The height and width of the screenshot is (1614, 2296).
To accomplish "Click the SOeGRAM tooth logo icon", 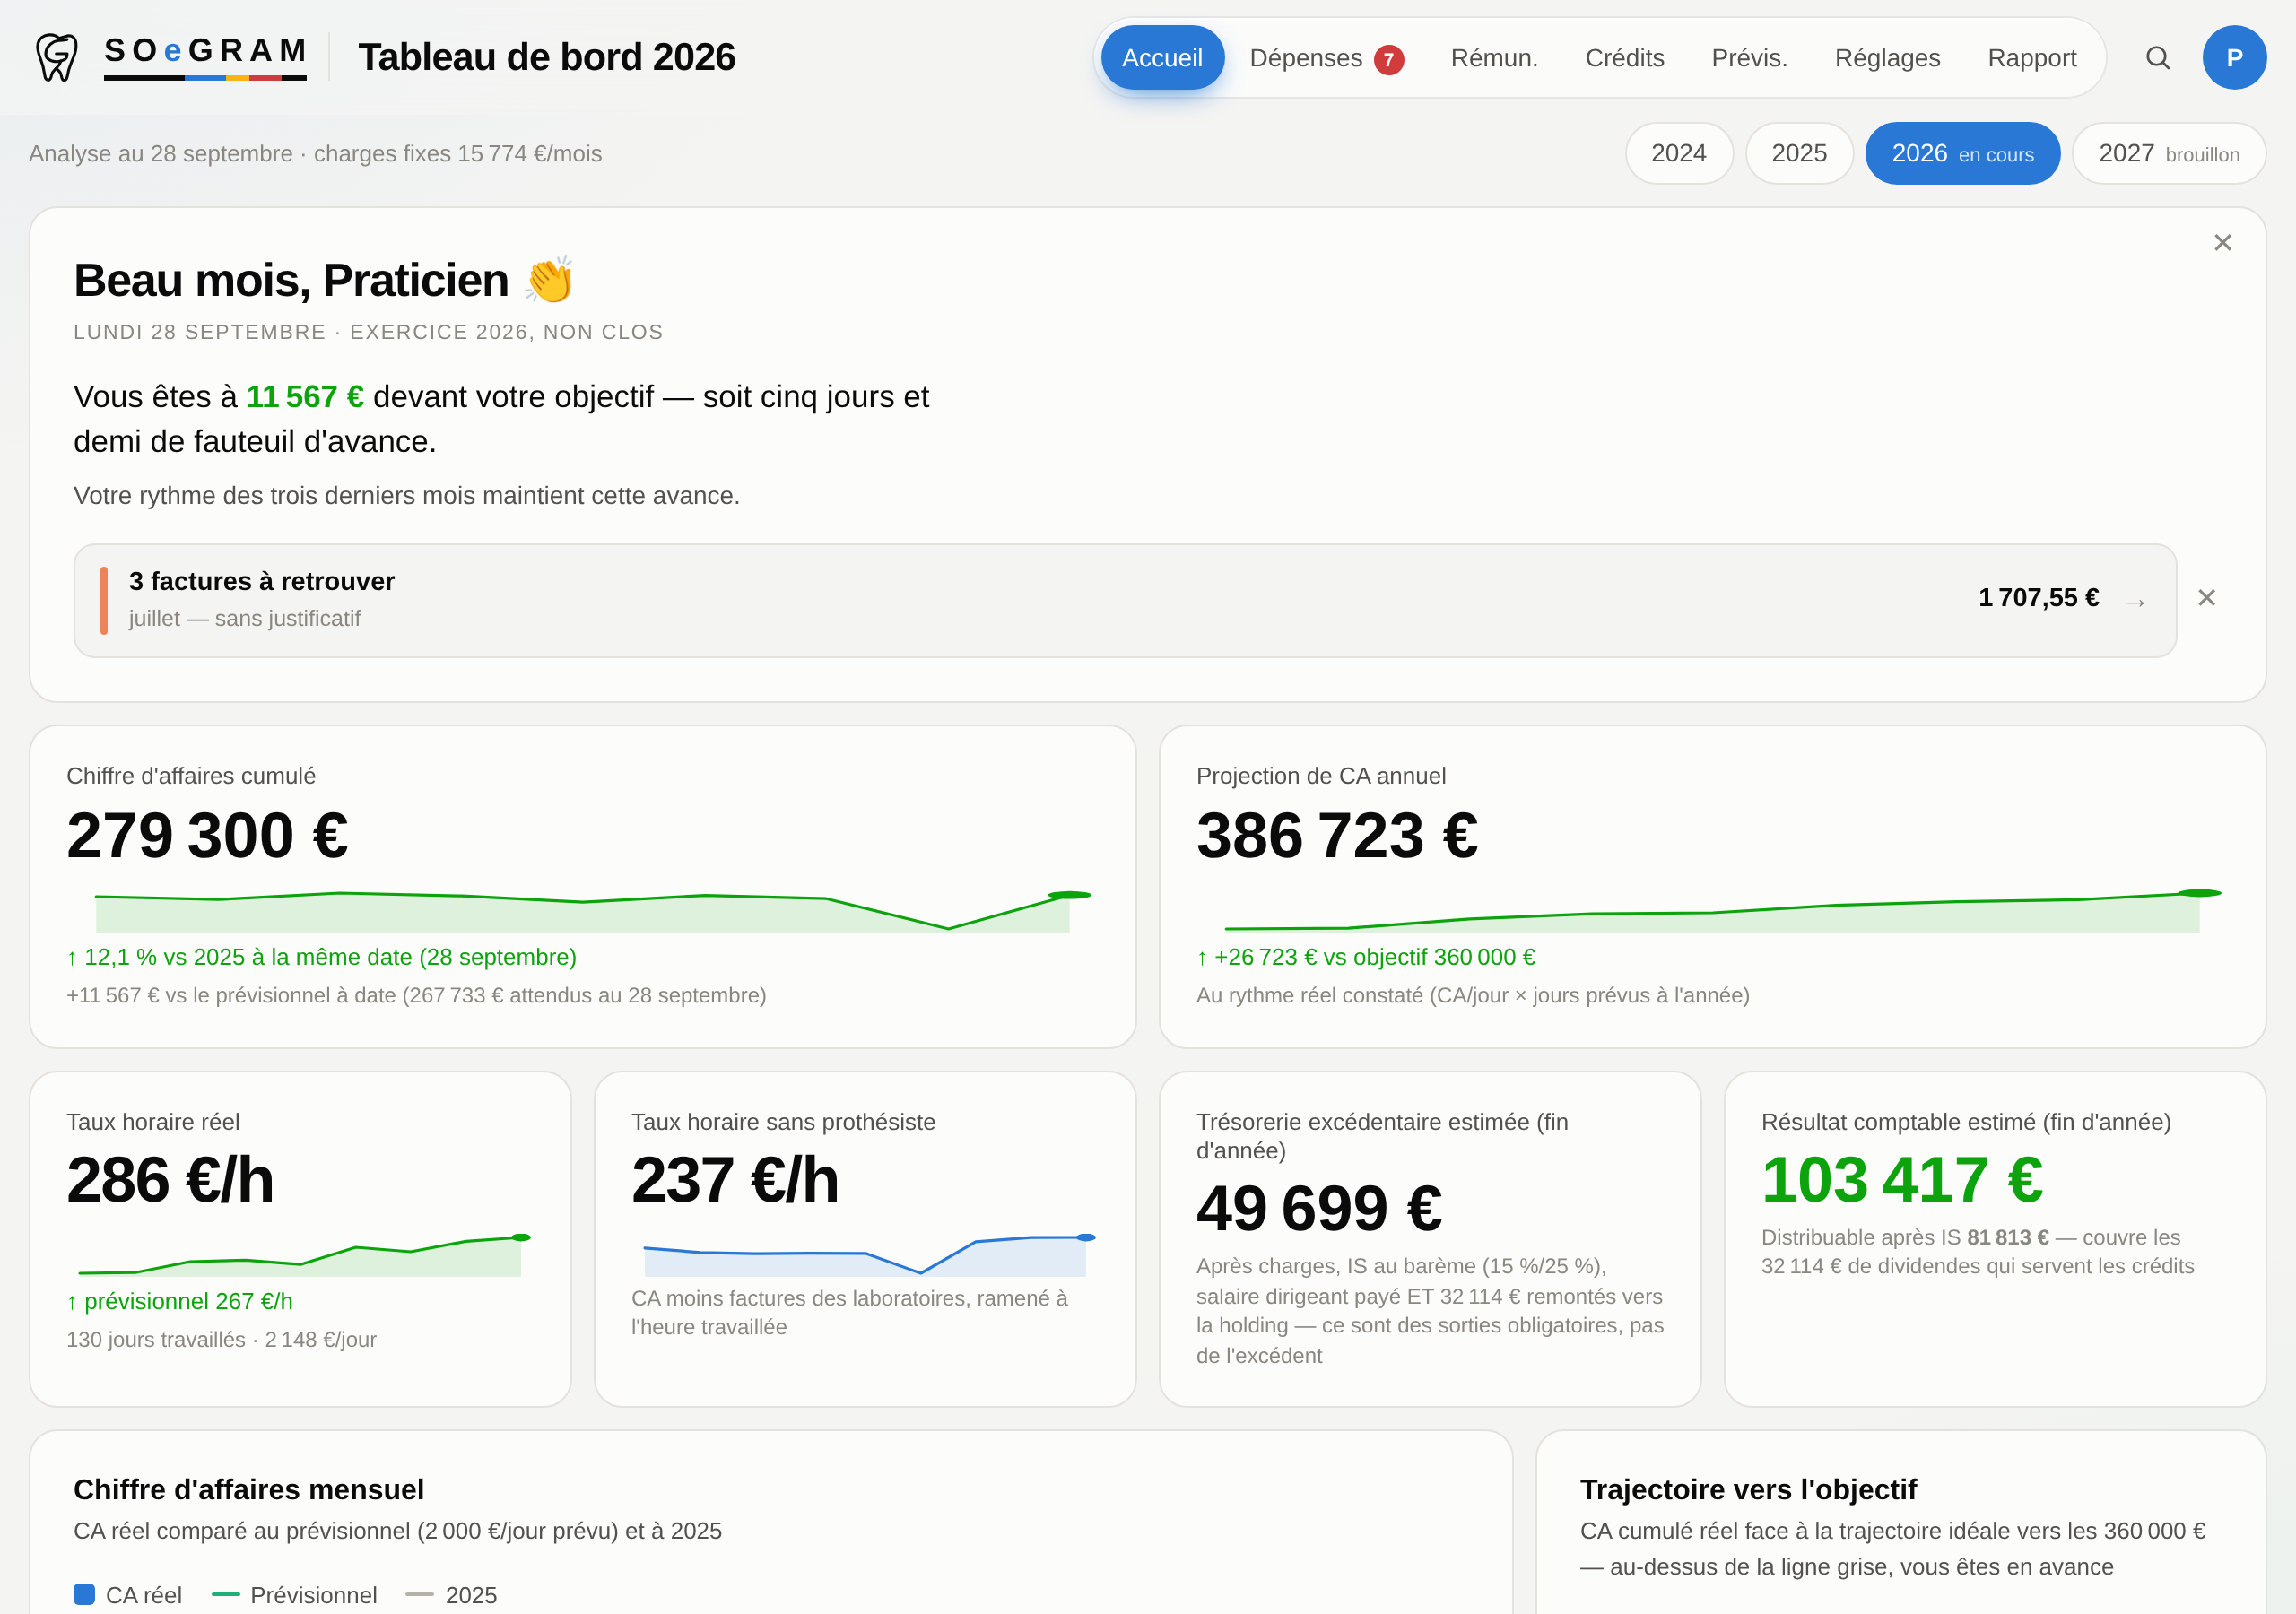I will (x=57, y=57).
